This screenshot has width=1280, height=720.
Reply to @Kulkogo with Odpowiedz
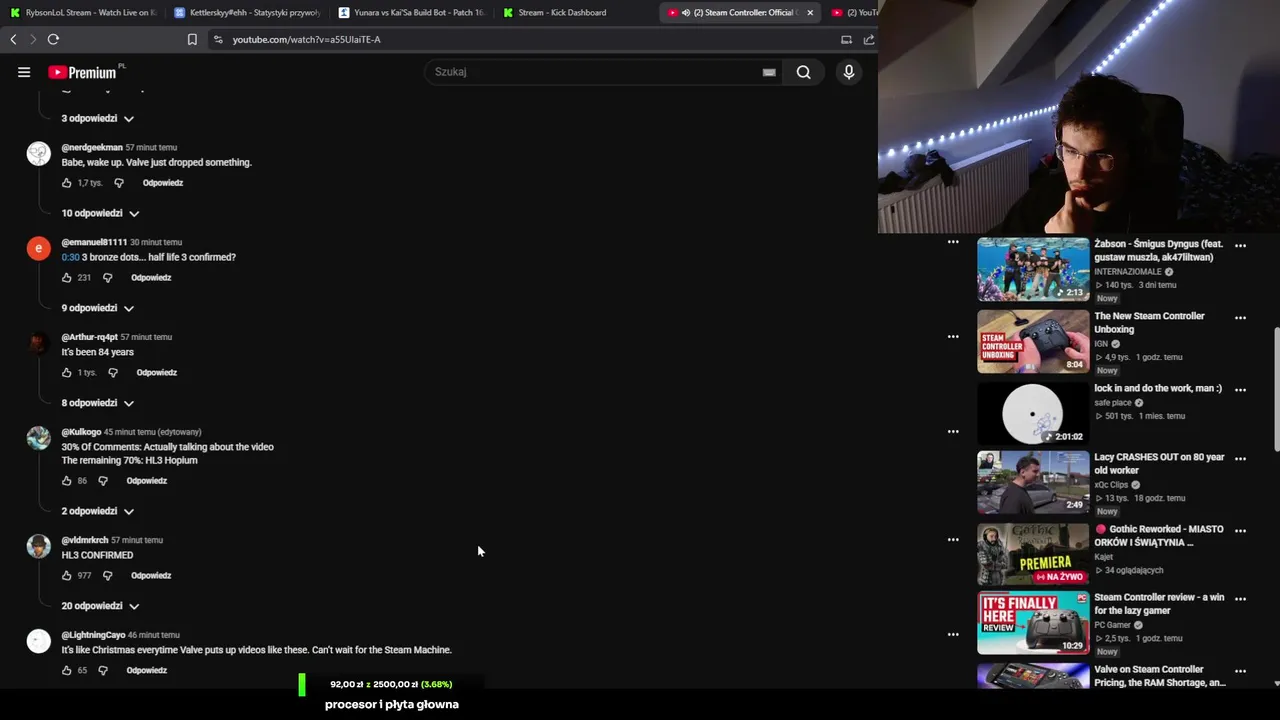click(147, 481)
